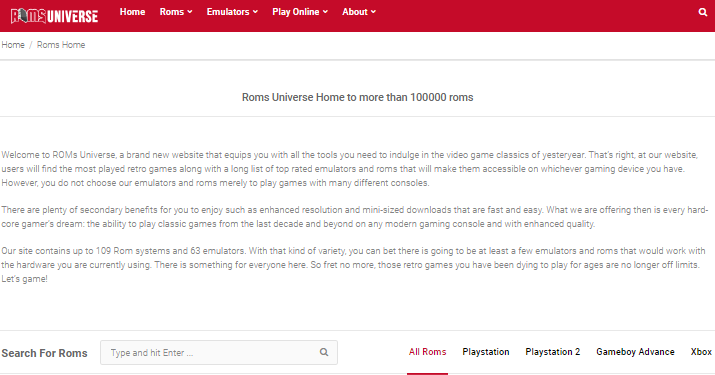
Task: Click the Roms Home breadcrumb
Action: [61, 45]
